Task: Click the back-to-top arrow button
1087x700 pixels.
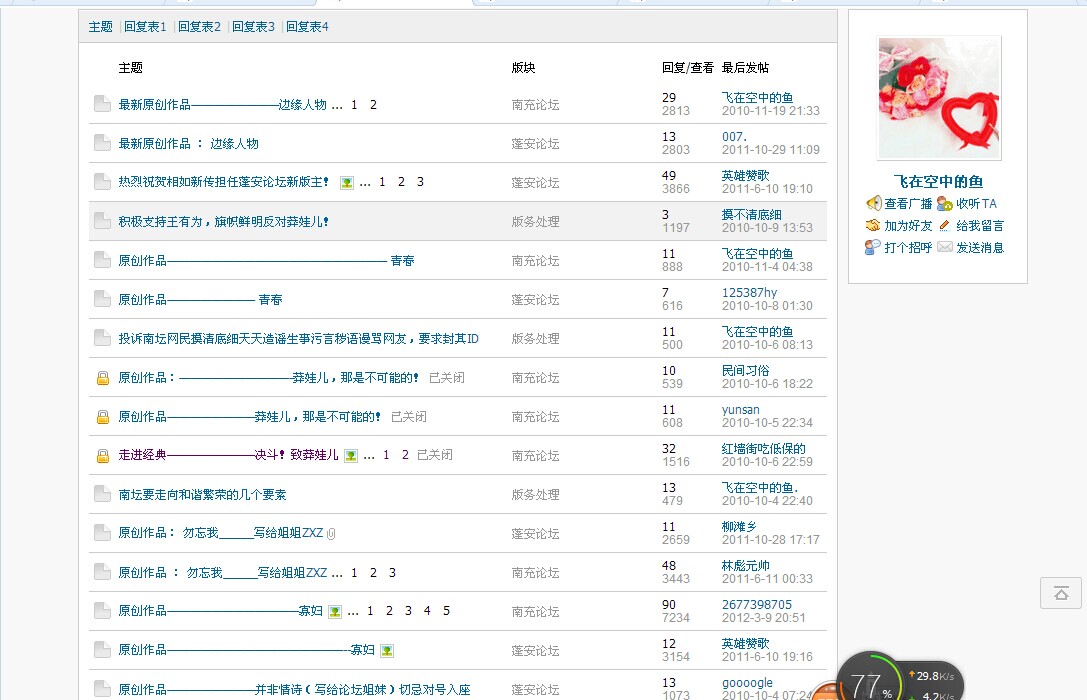Action: pyautogui.click(x=1060, y=593)
